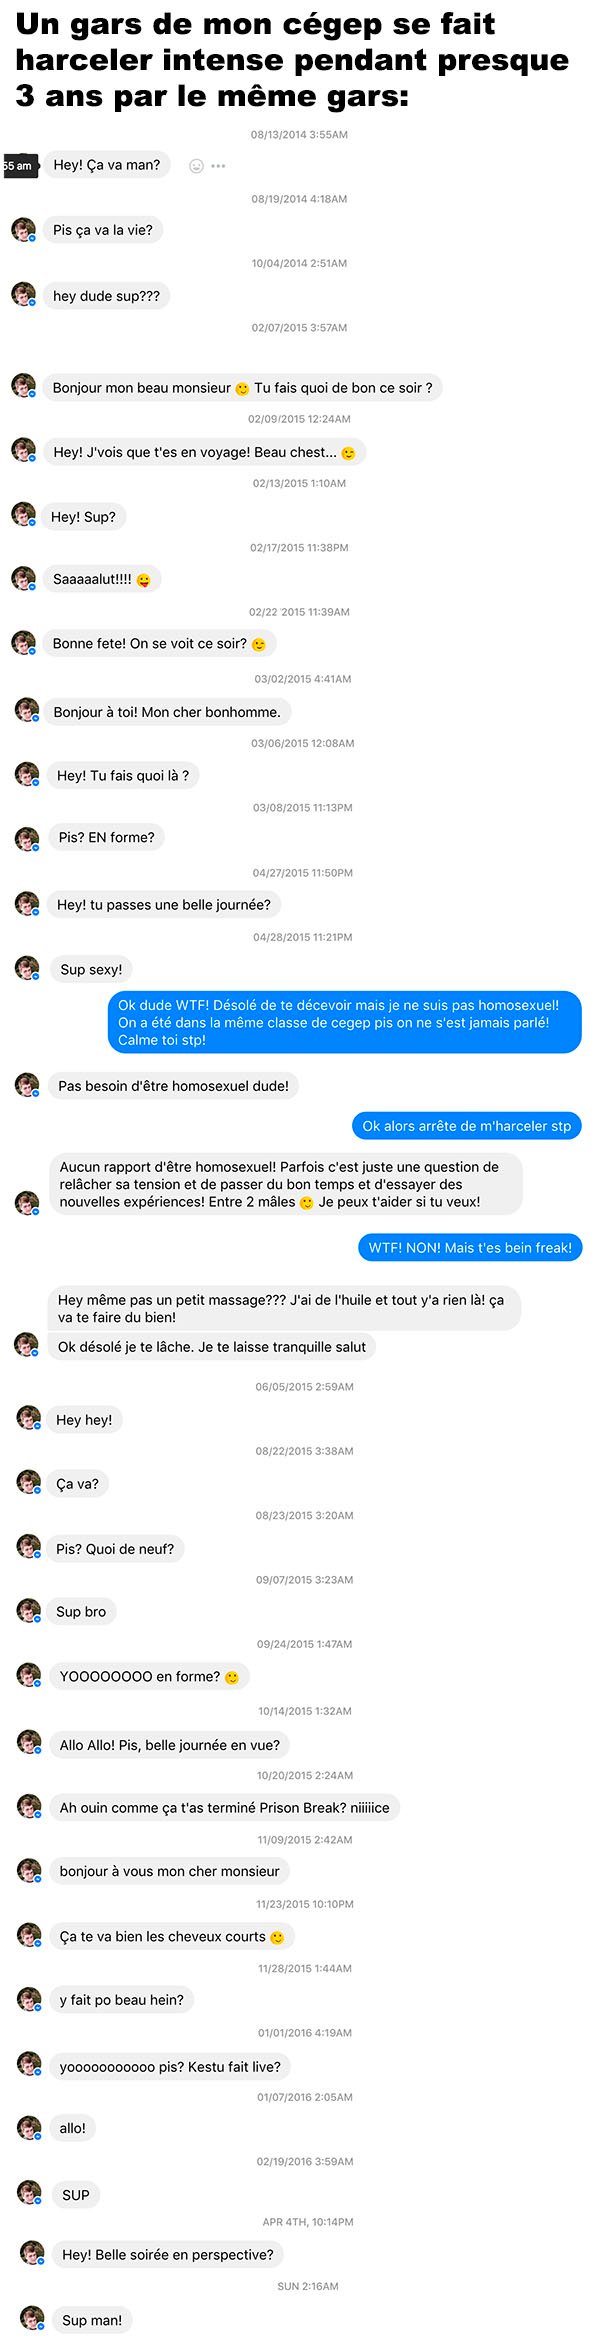This screenshot has width=600, height=2340.
Task: Click the 'Sup man!' message bubble
Action: tap(92, 2320)
